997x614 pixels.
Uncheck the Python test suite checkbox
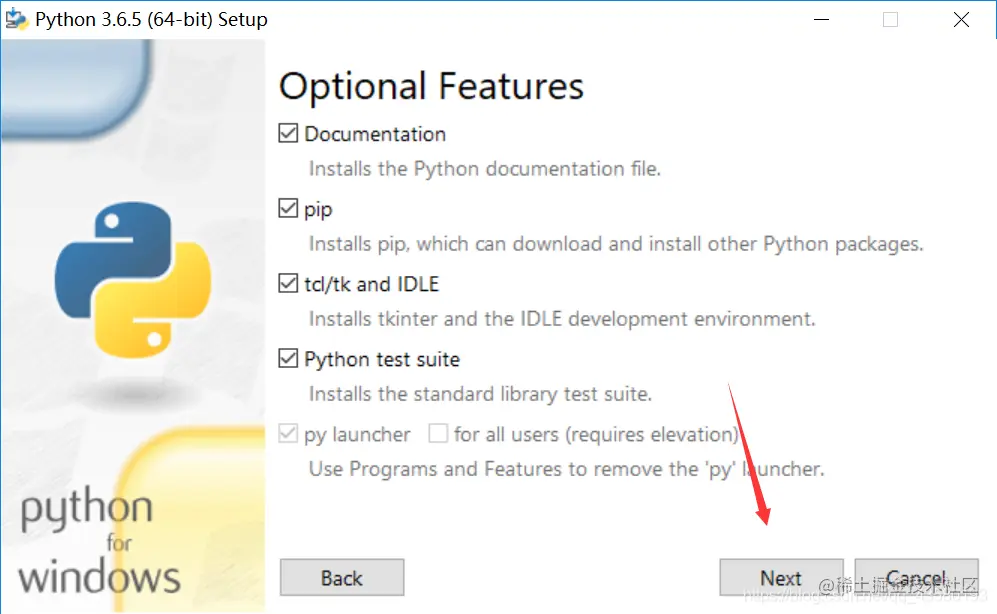pos(288,358)
